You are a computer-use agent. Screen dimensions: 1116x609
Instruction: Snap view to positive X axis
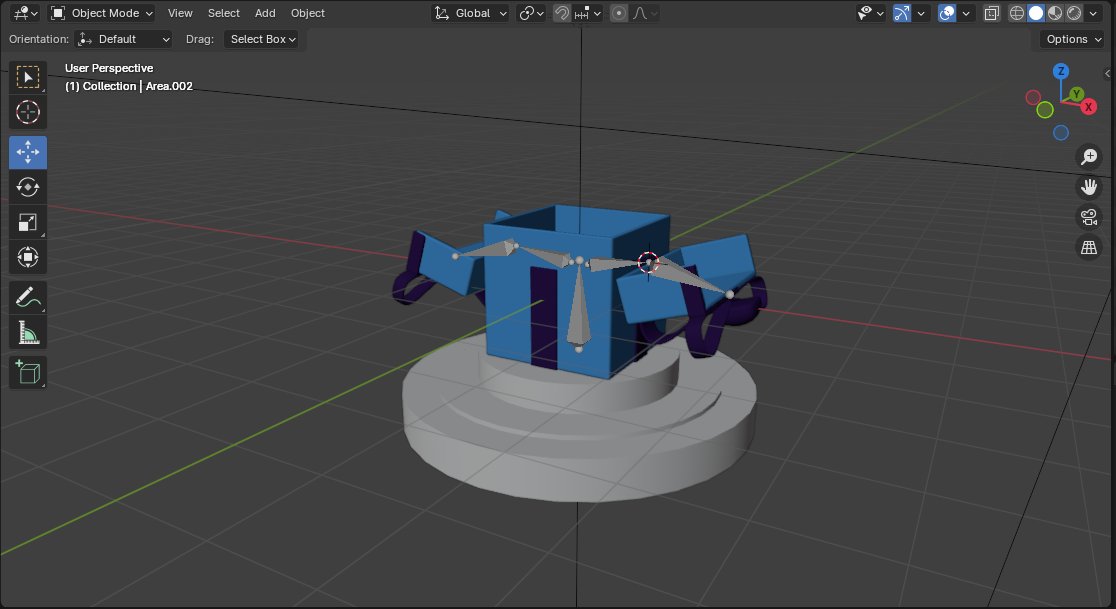pos(1088,107)
